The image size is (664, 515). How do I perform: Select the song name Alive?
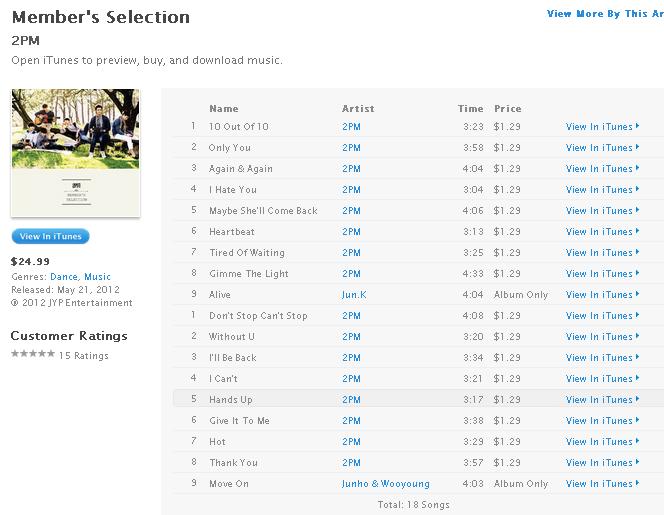[220, 295]
